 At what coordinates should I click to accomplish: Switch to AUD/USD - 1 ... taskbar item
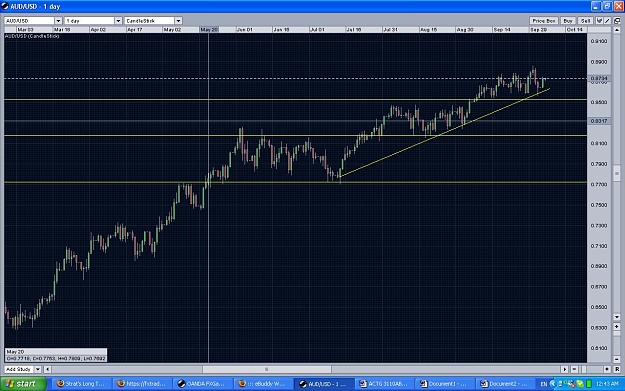(324, 384)
